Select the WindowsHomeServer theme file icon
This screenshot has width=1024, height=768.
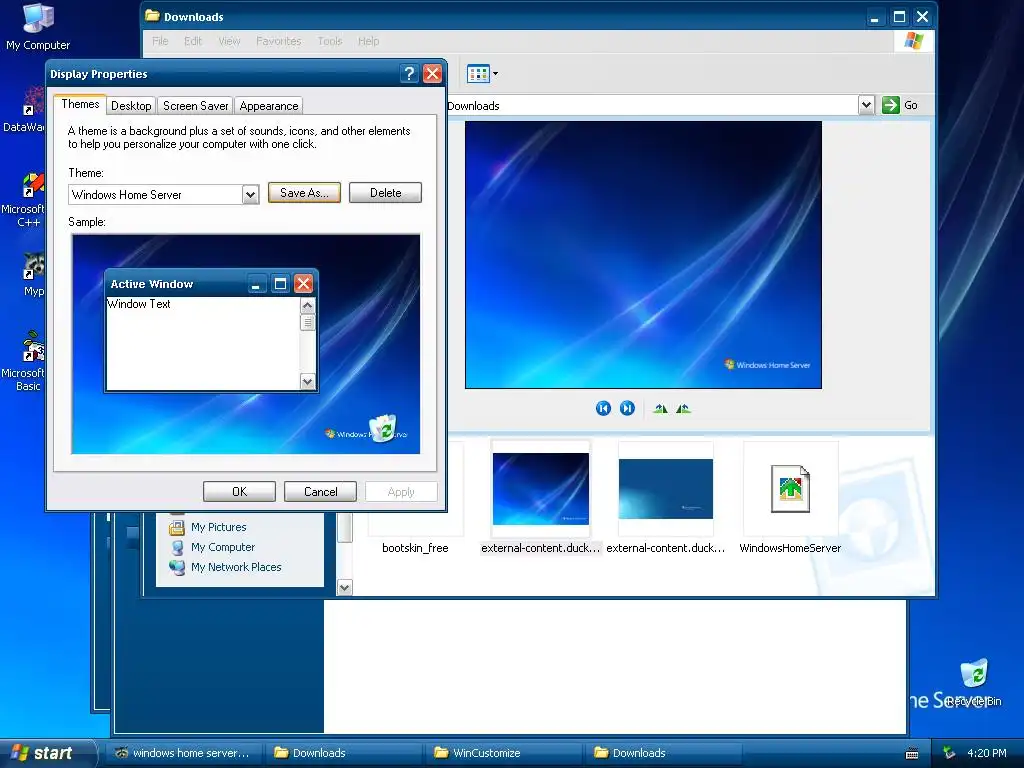point(790,488)
